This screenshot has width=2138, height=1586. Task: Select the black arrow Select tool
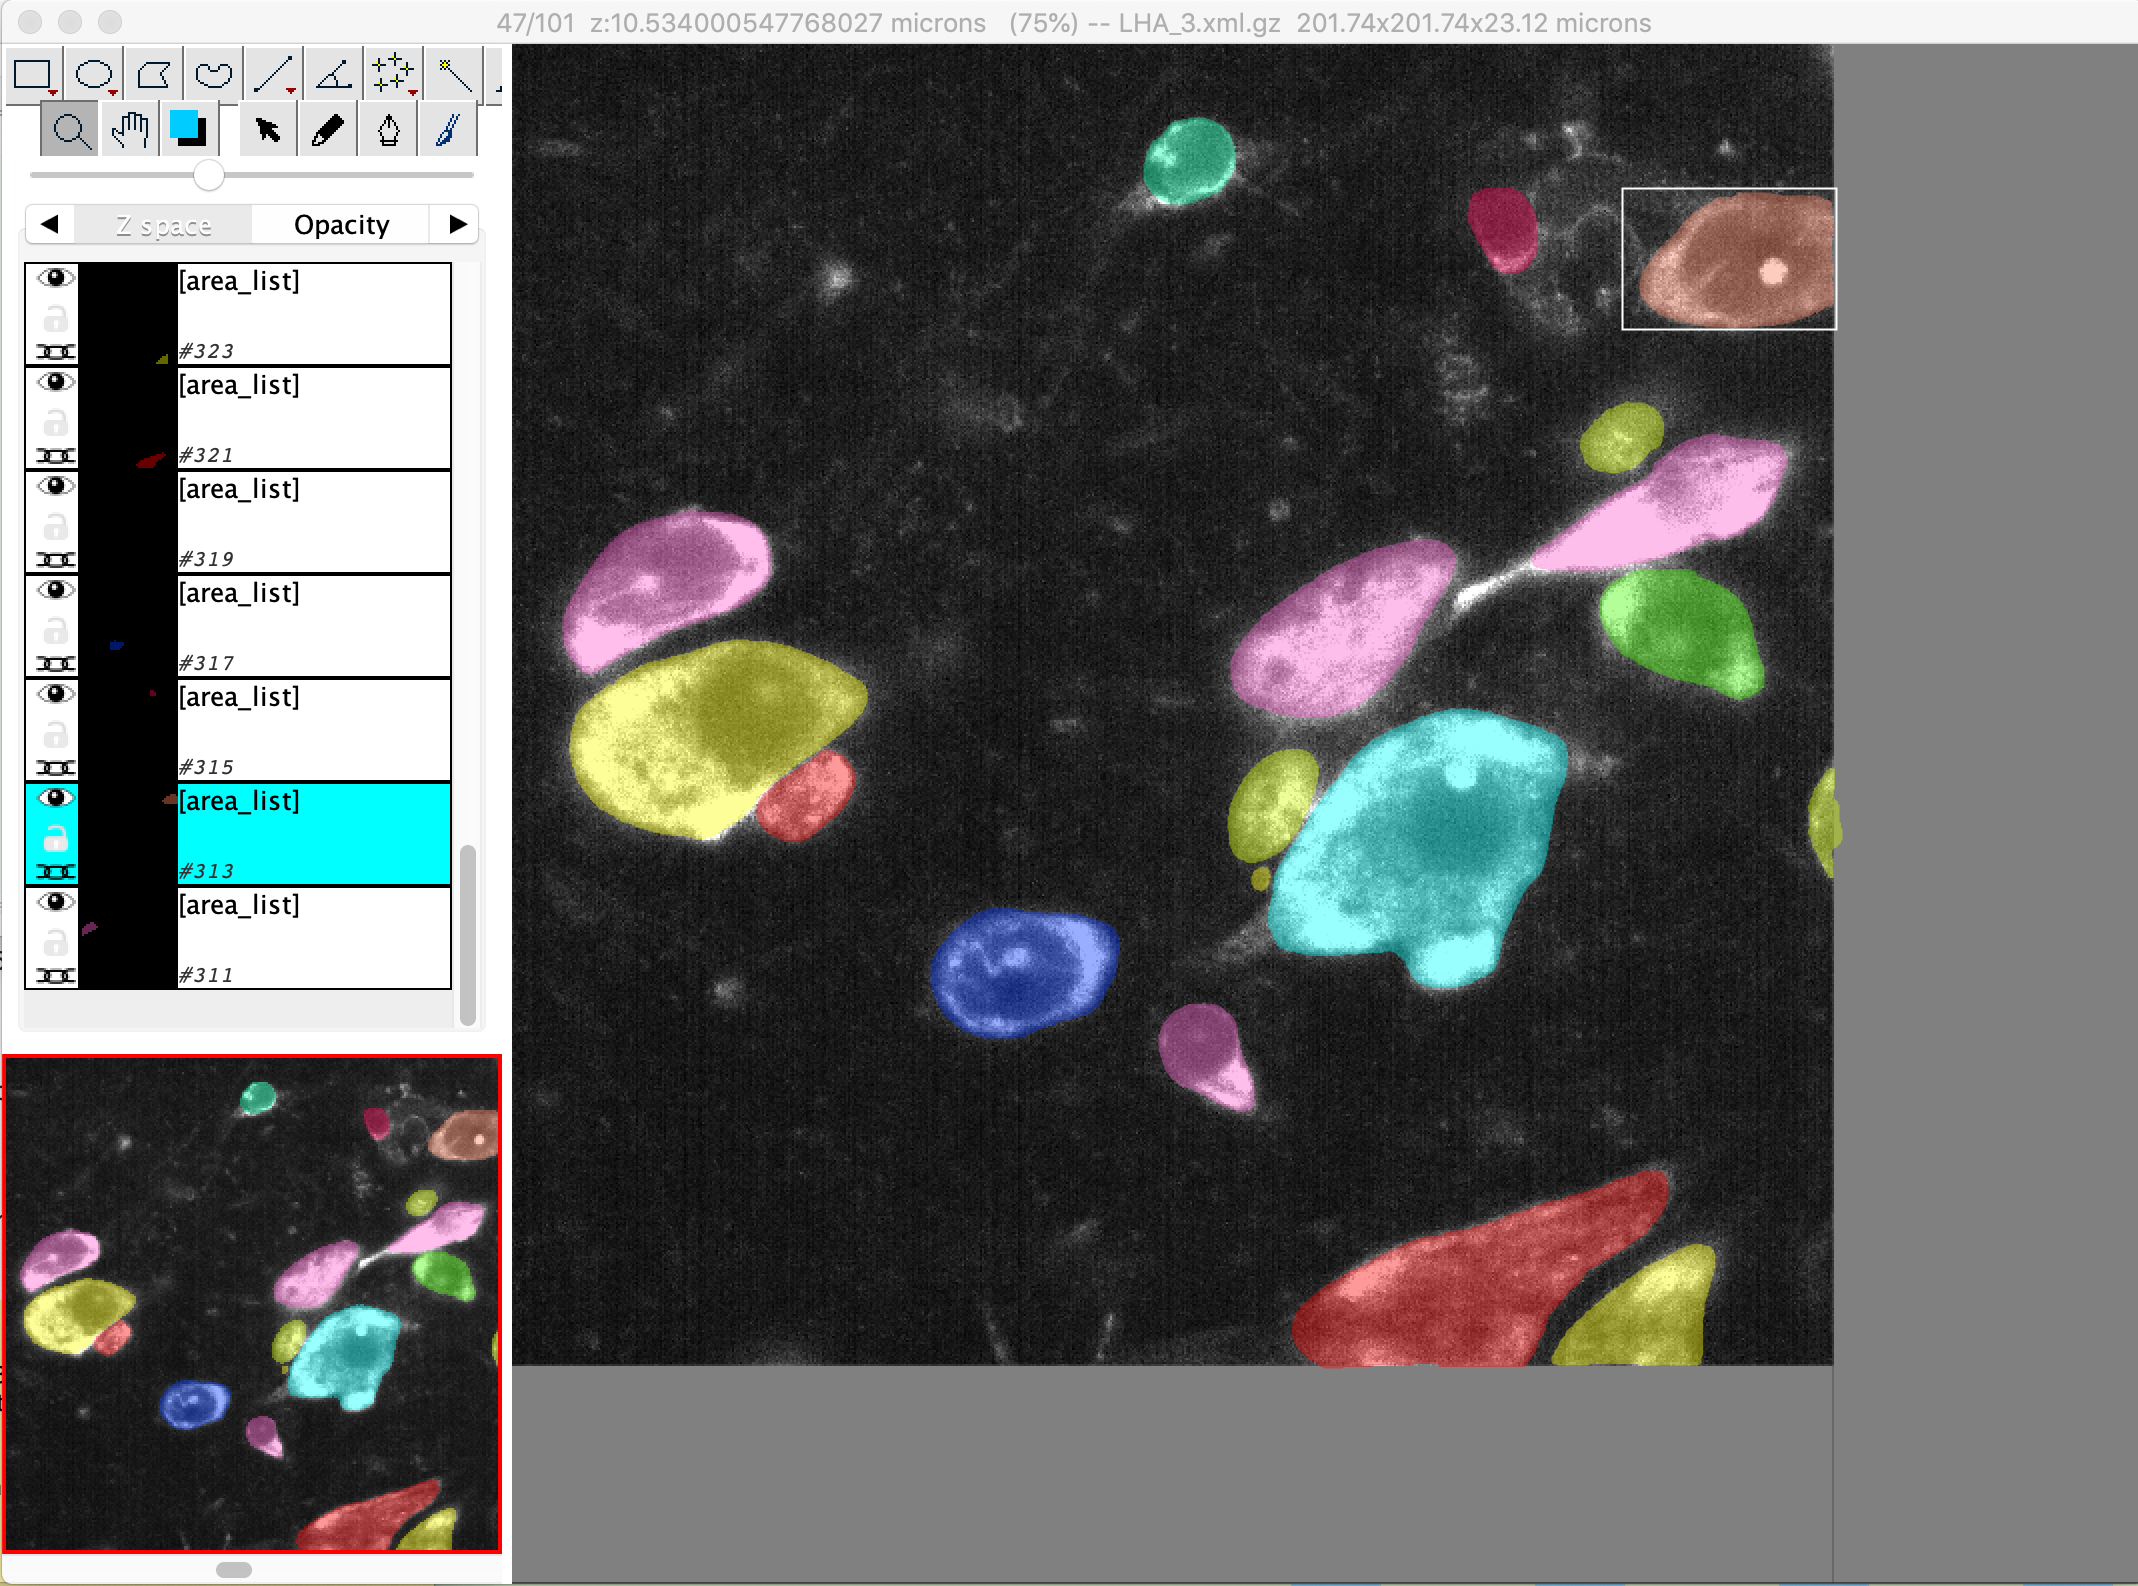[x=268, y=131]
